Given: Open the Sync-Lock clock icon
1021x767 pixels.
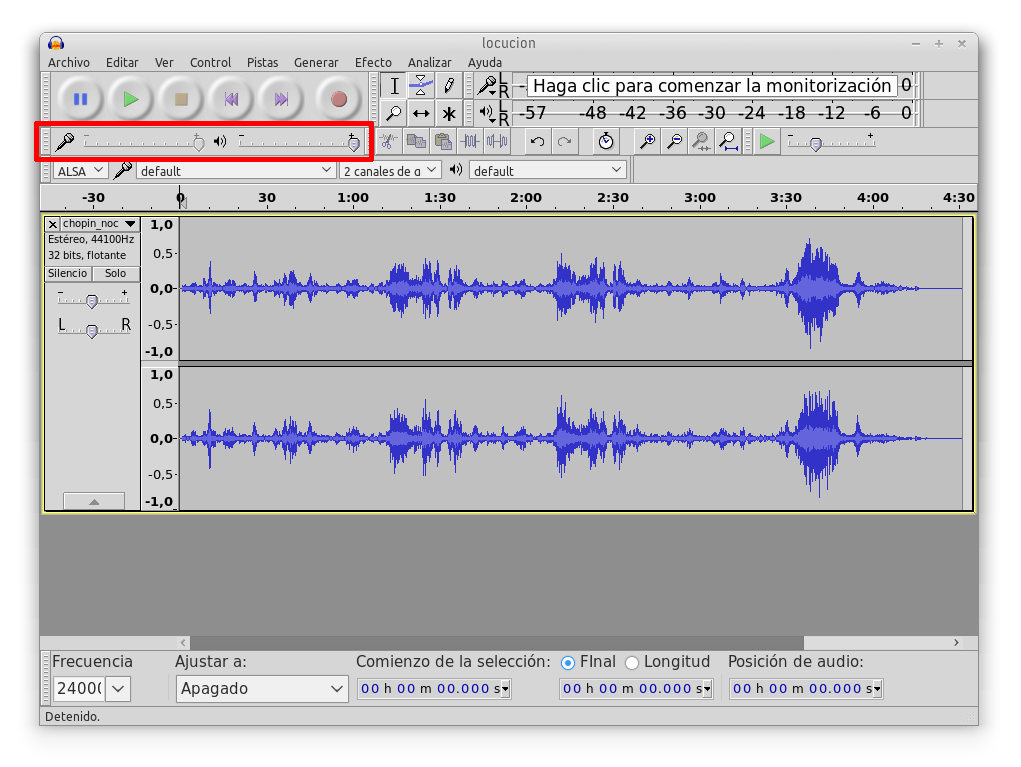Looking at the screenshot, I should tap(606, 141).
